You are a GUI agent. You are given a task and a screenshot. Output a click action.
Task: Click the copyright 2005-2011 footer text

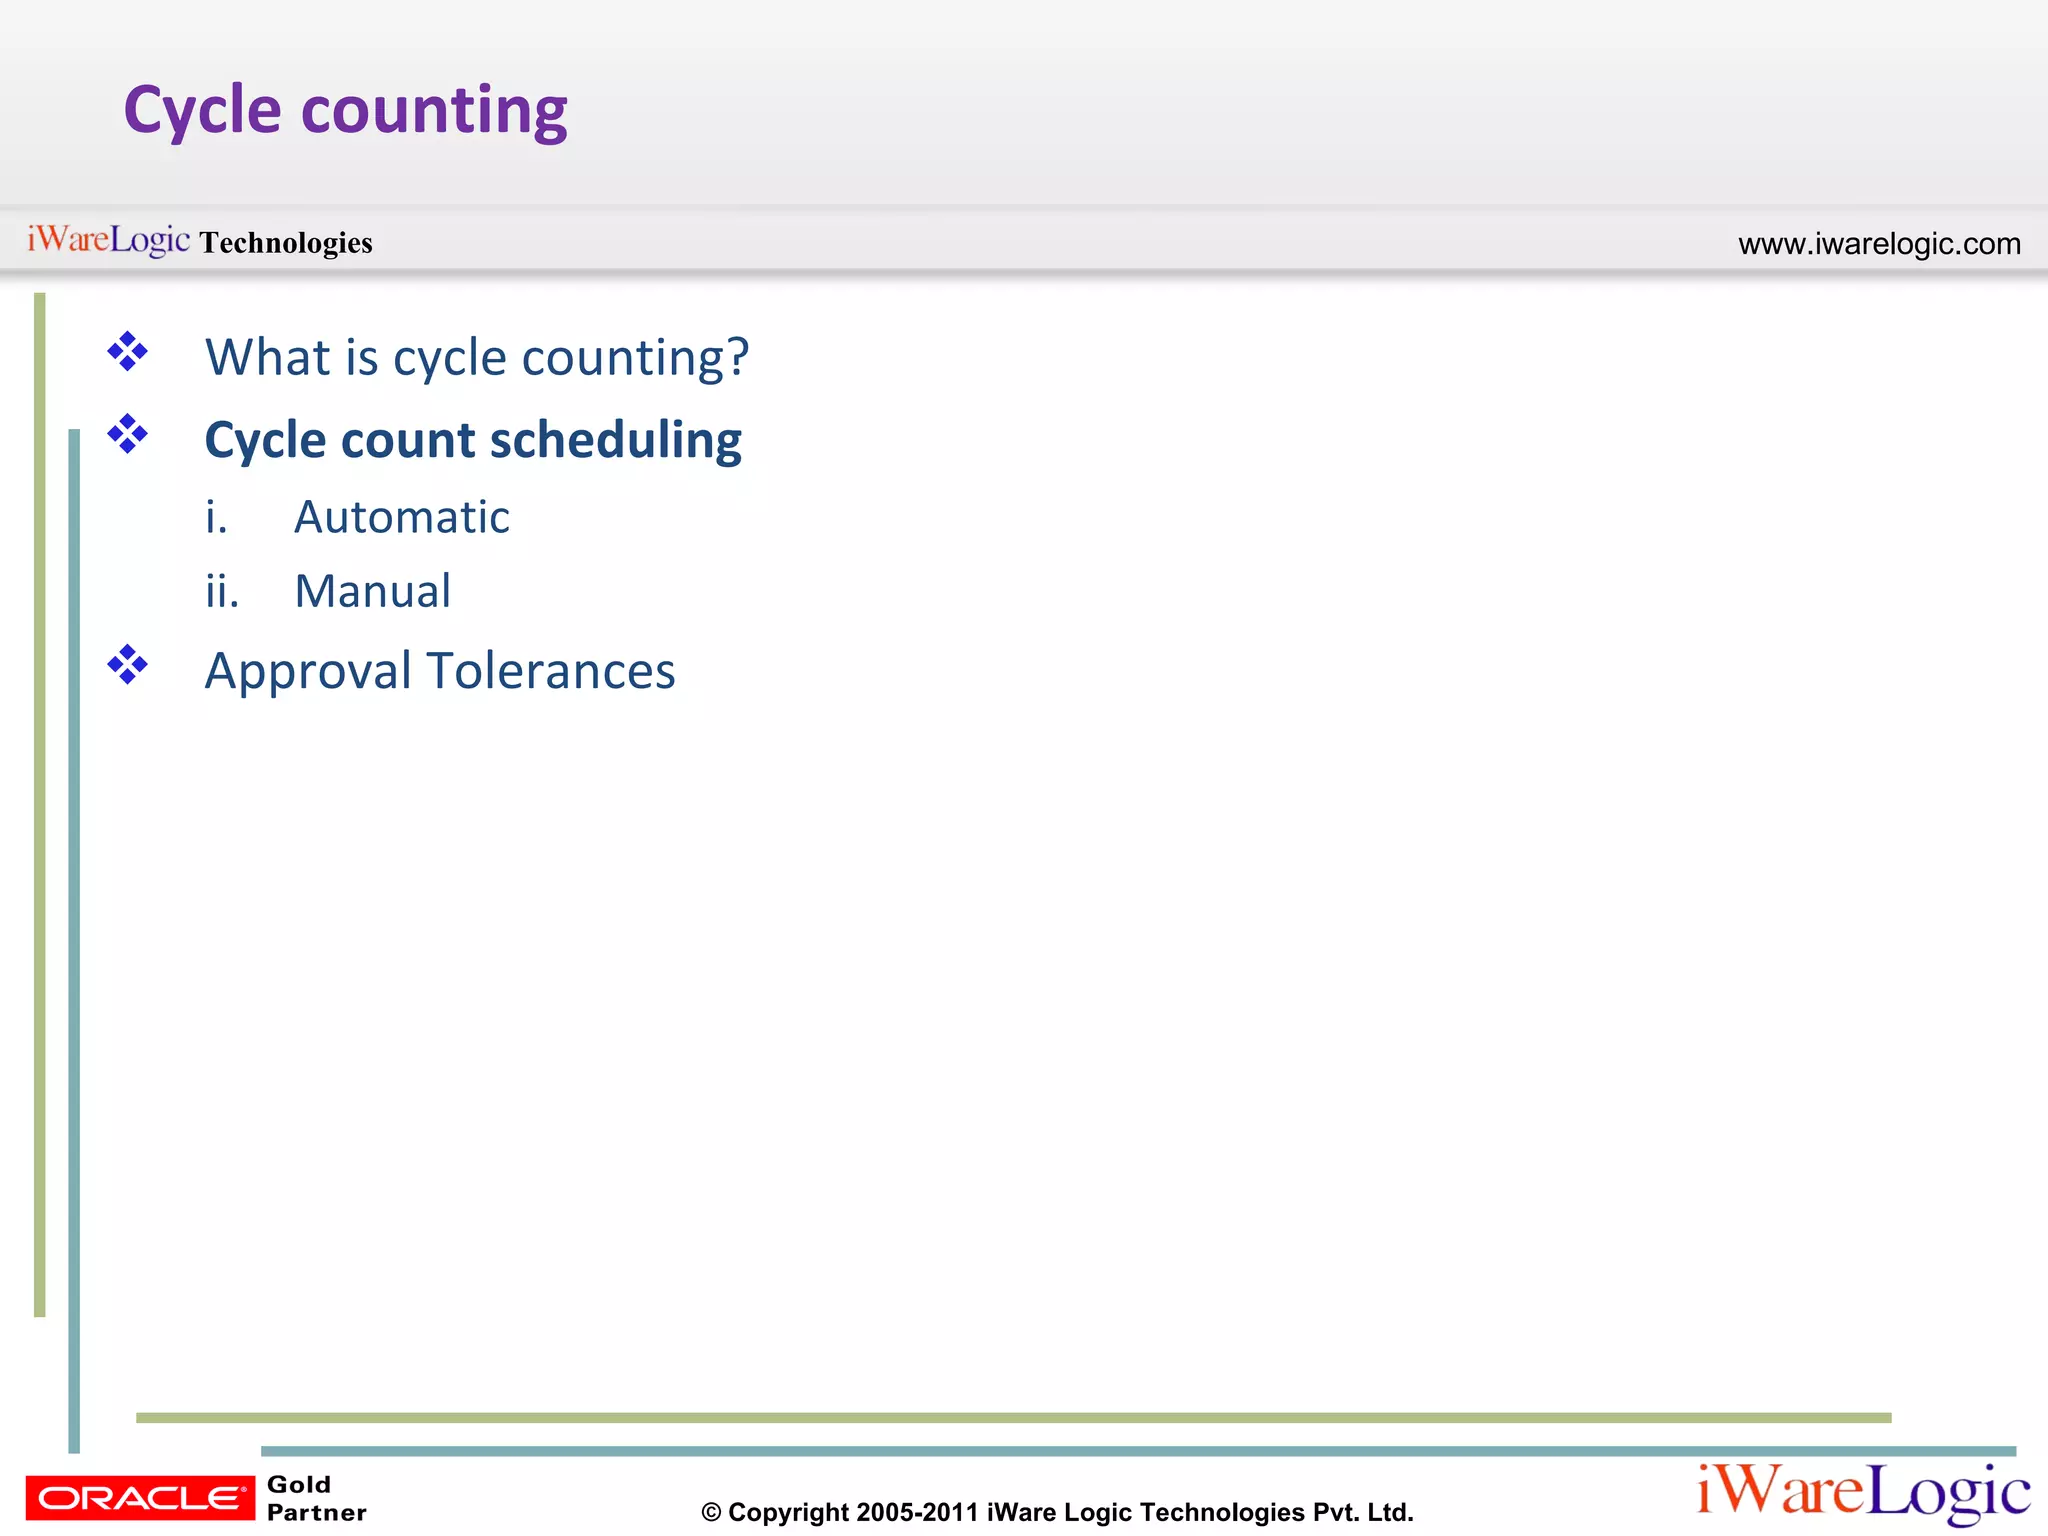click(x=1057, y=1512)
